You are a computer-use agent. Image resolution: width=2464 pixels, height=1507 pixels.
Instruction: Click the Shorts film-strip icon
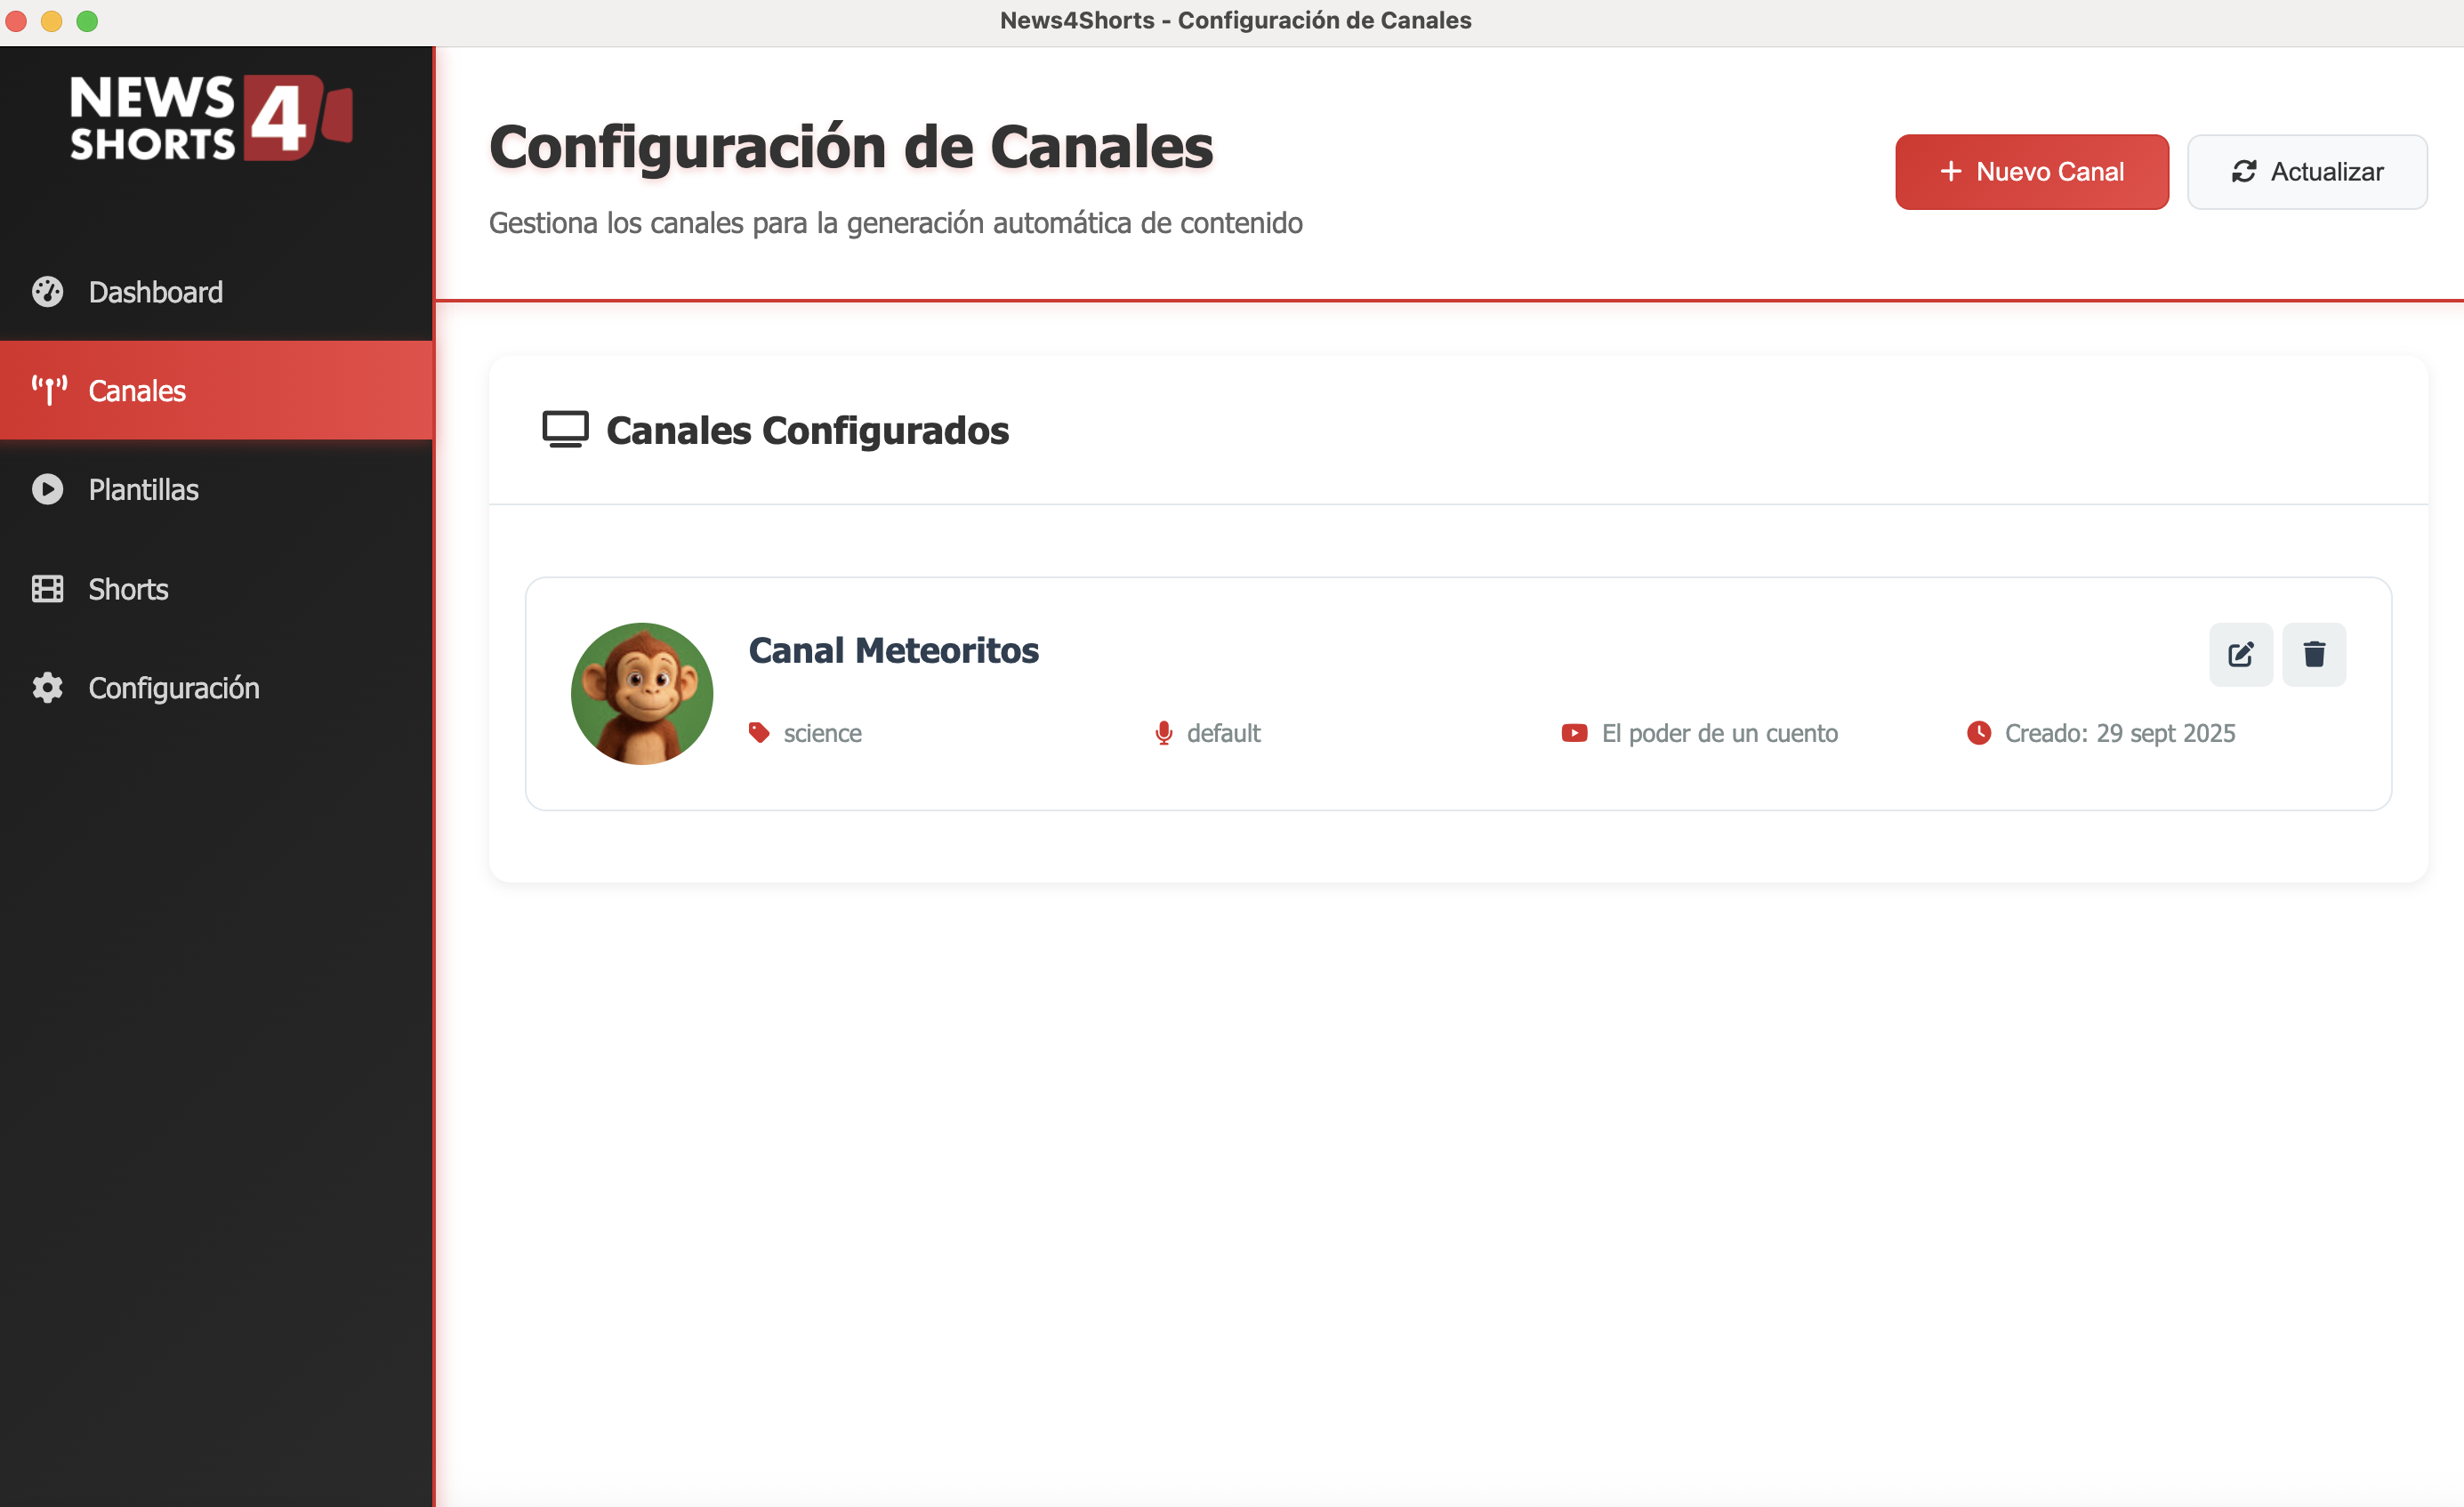(x=47, y=589)
